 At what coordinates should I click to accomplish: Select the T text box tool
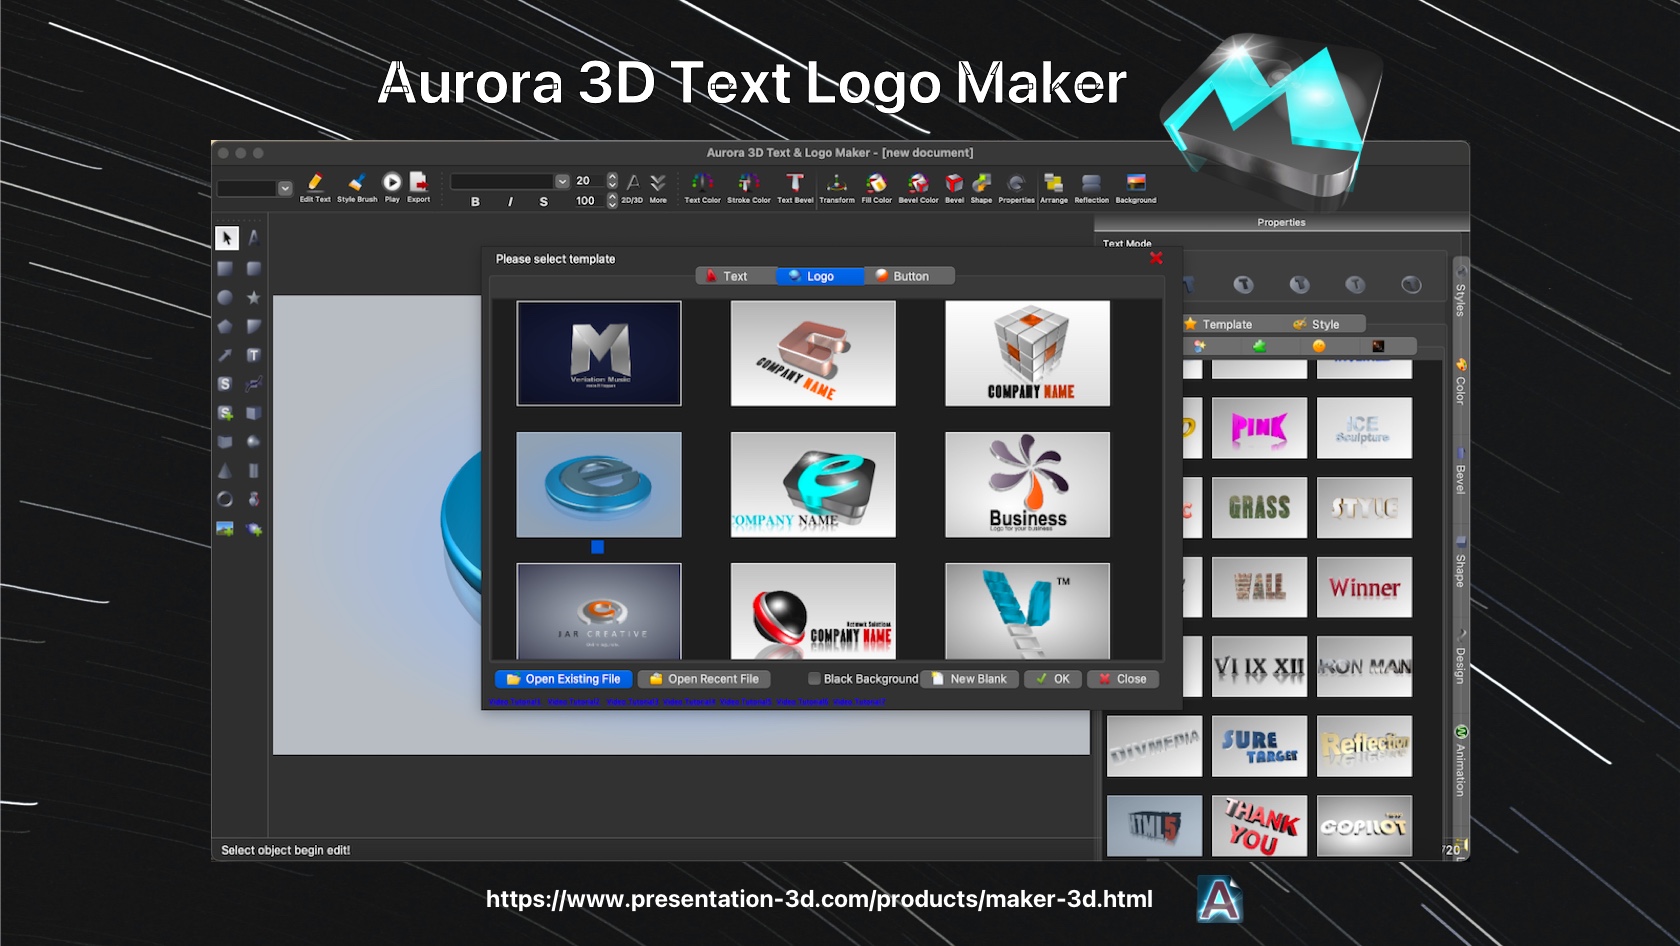[254, 355]
